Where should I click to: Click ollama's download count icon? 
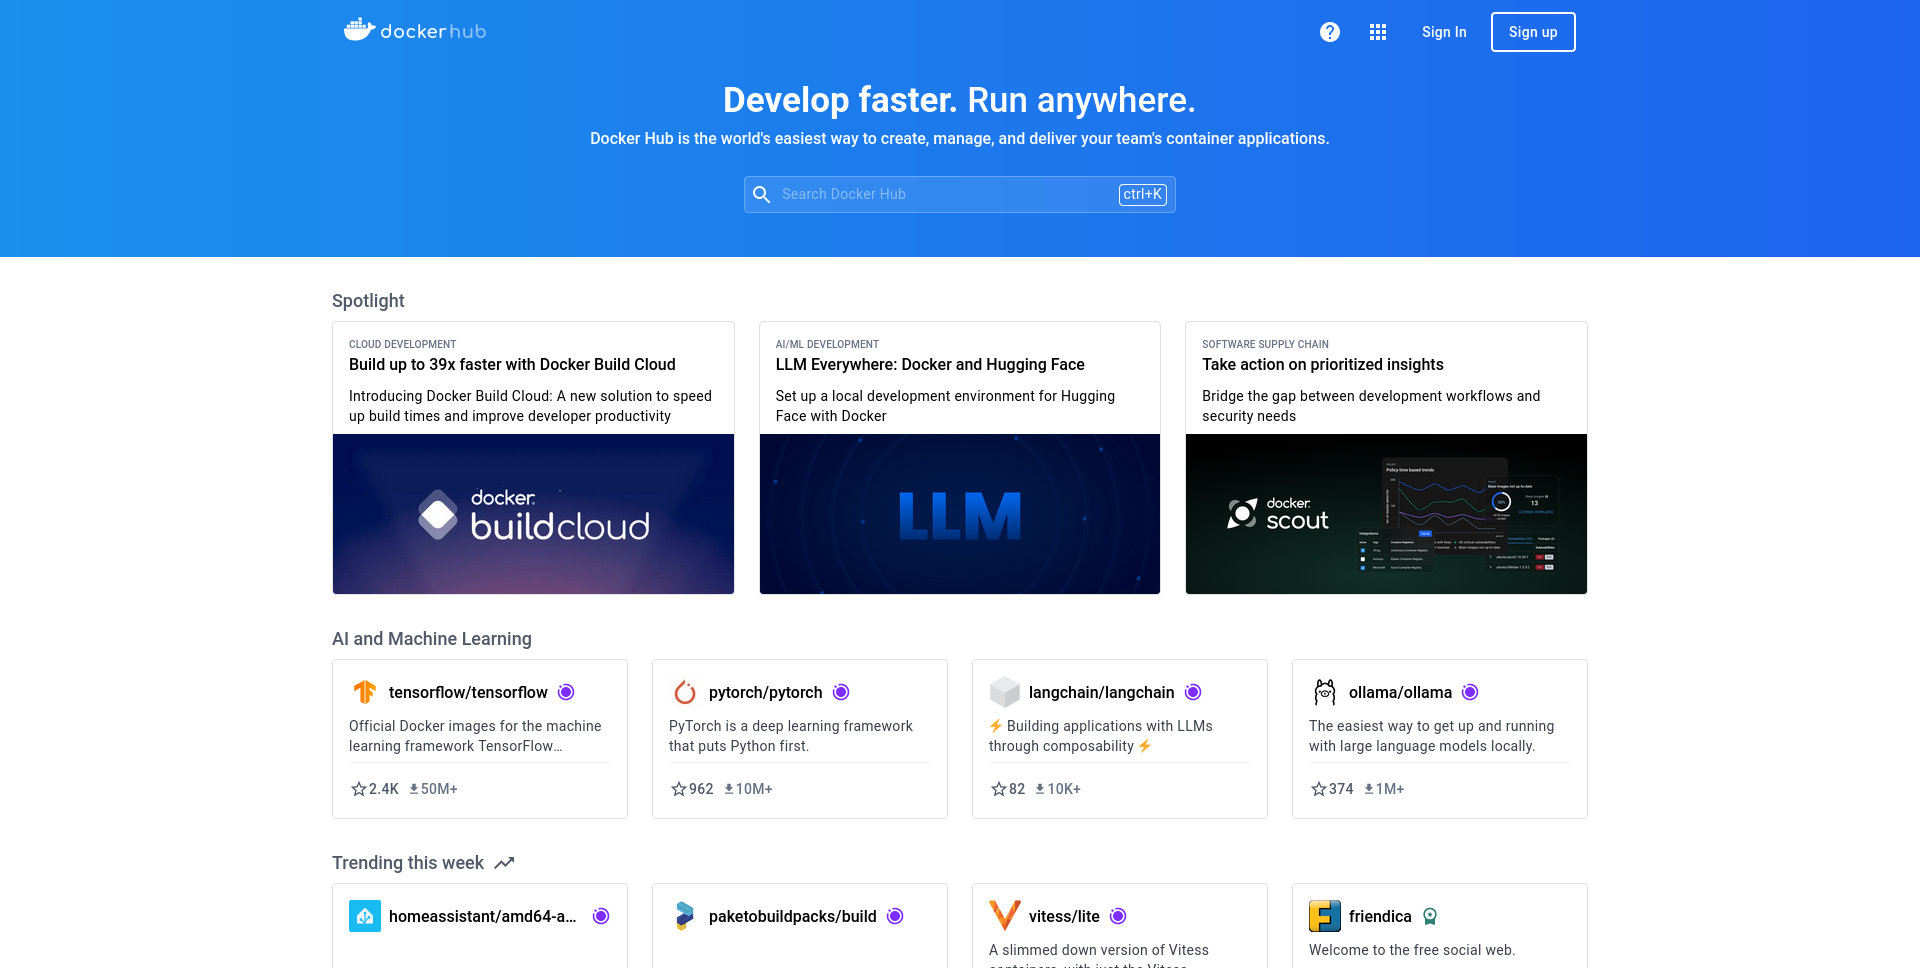click(1369, 789)
